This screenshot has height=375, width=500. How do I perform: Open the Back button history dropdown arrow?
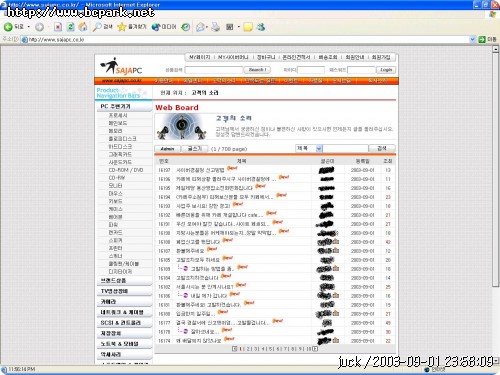tap(29, 27)
